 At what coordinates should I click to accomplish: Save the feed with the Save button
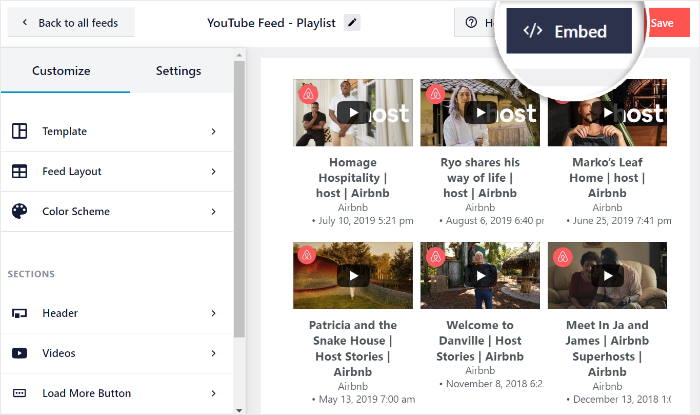(667, 22)
